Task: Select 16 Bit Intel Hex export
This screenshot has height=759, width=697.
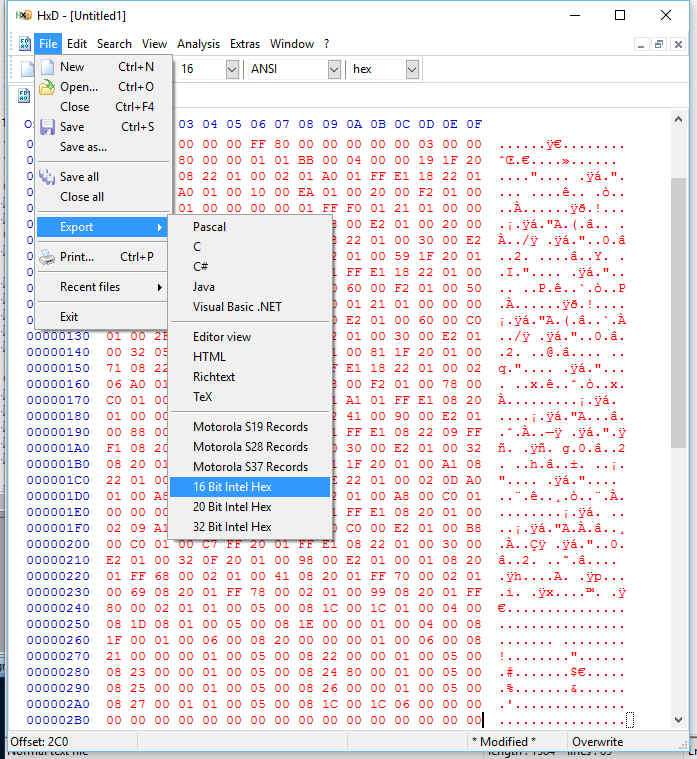Action: (250, 487)
